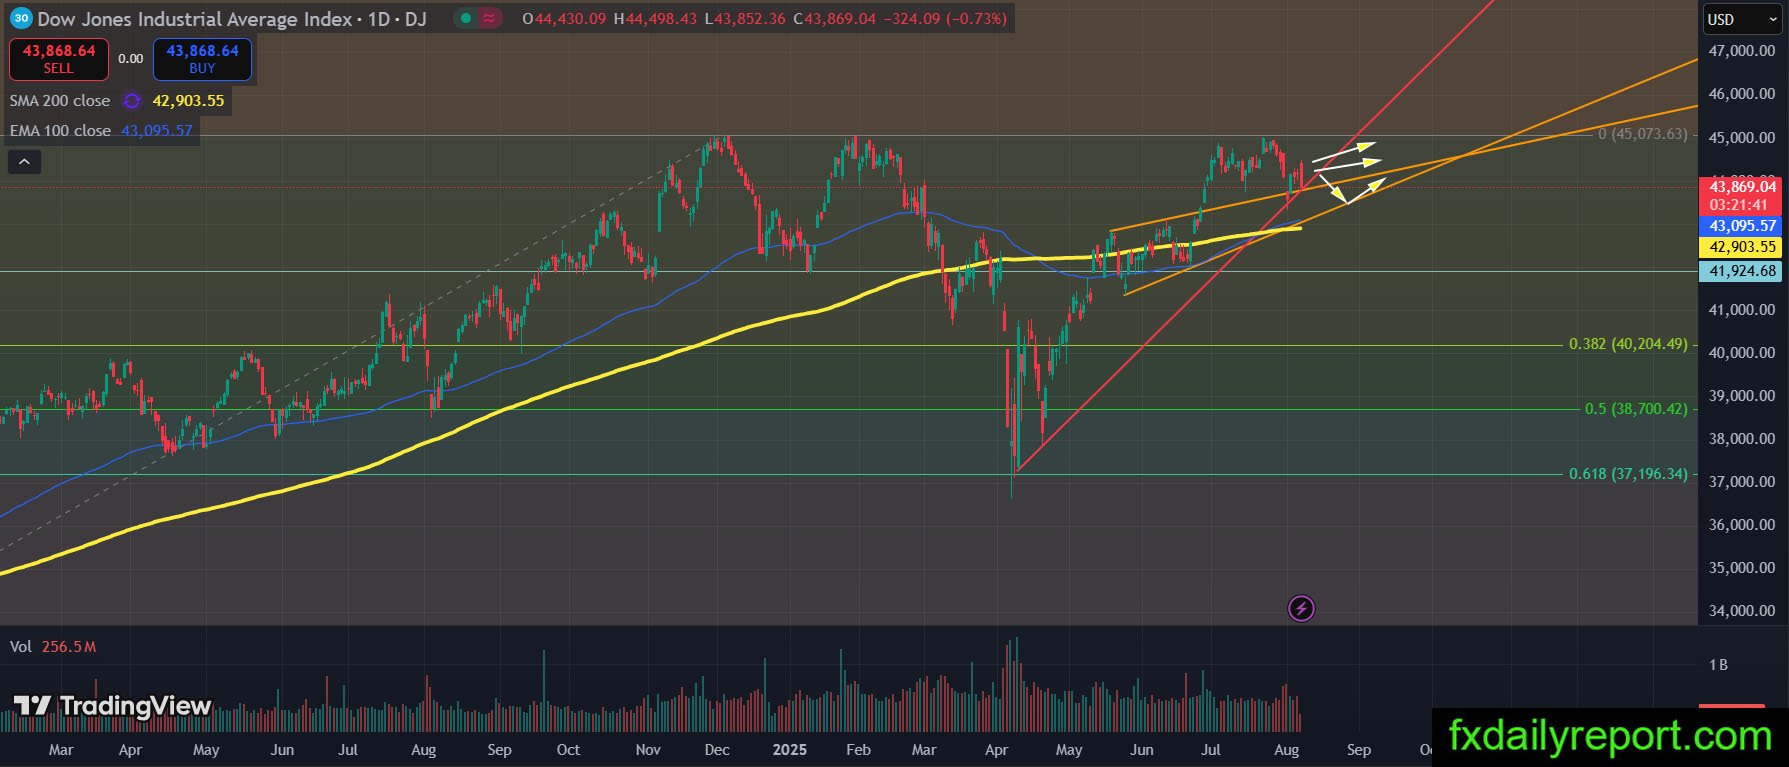The height and width of the screenshot is (767, 1789).
Task: Click the purple lightning bolt icon on chart
Action: pyautogui.click(x=1301, y=608)
